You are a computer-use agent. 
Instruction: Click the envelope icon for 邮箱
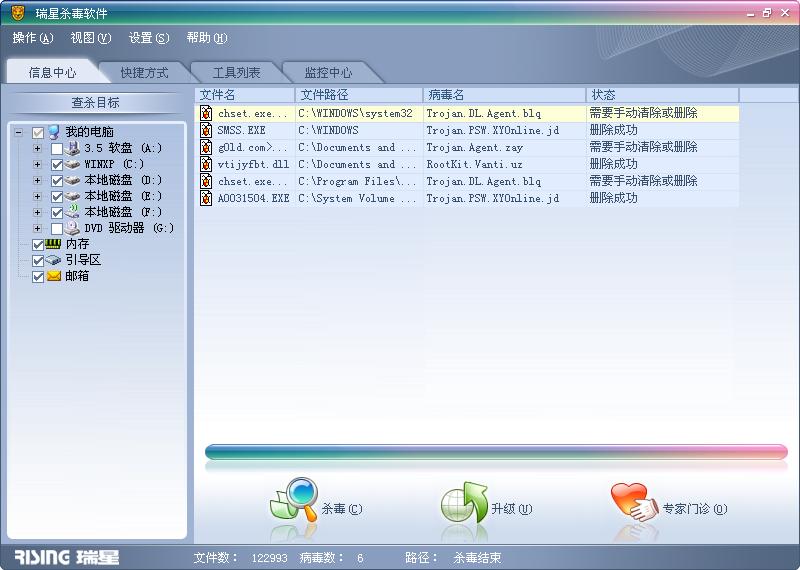54,276
